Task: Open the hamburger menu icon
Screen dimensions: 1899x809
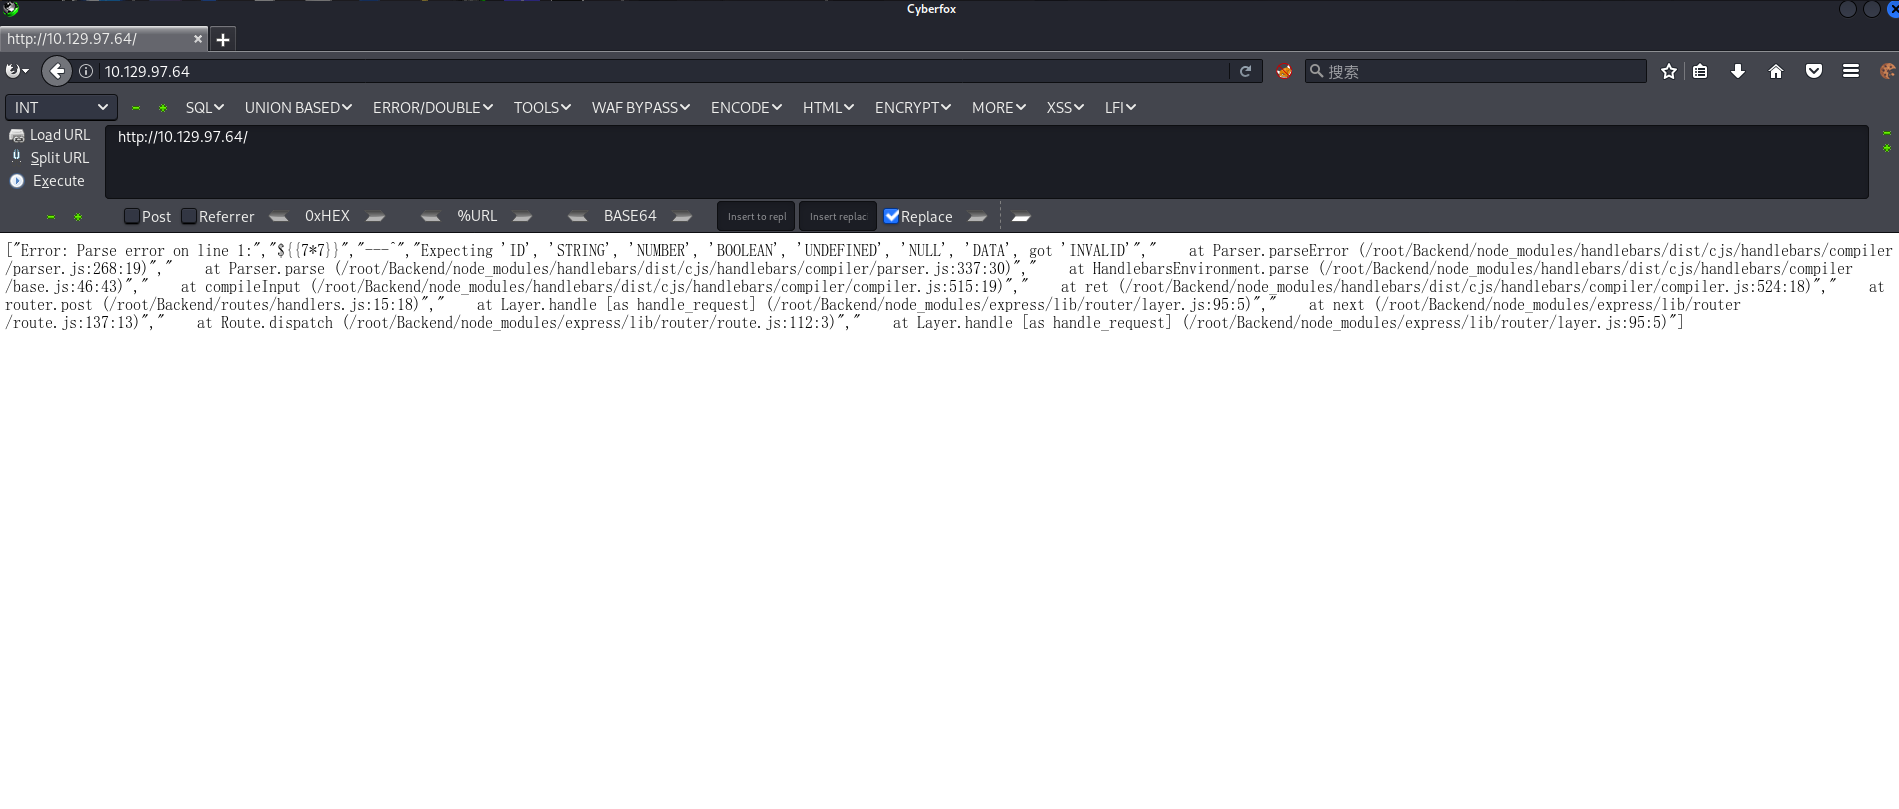Action: point(1851,71)
